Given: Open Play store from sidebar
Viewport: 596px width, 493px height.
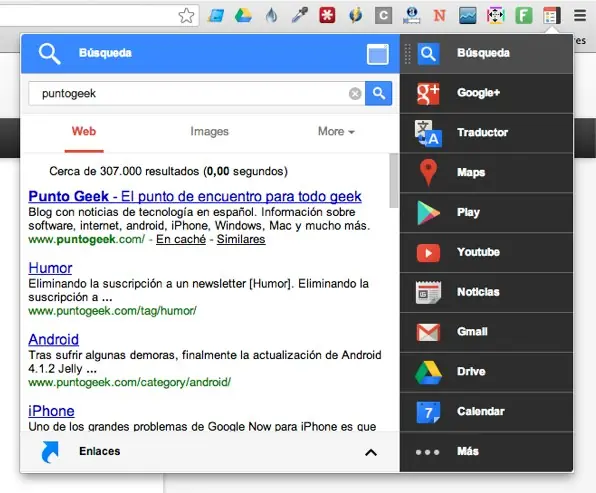Looking at the screenshot, I should point(487,213).
